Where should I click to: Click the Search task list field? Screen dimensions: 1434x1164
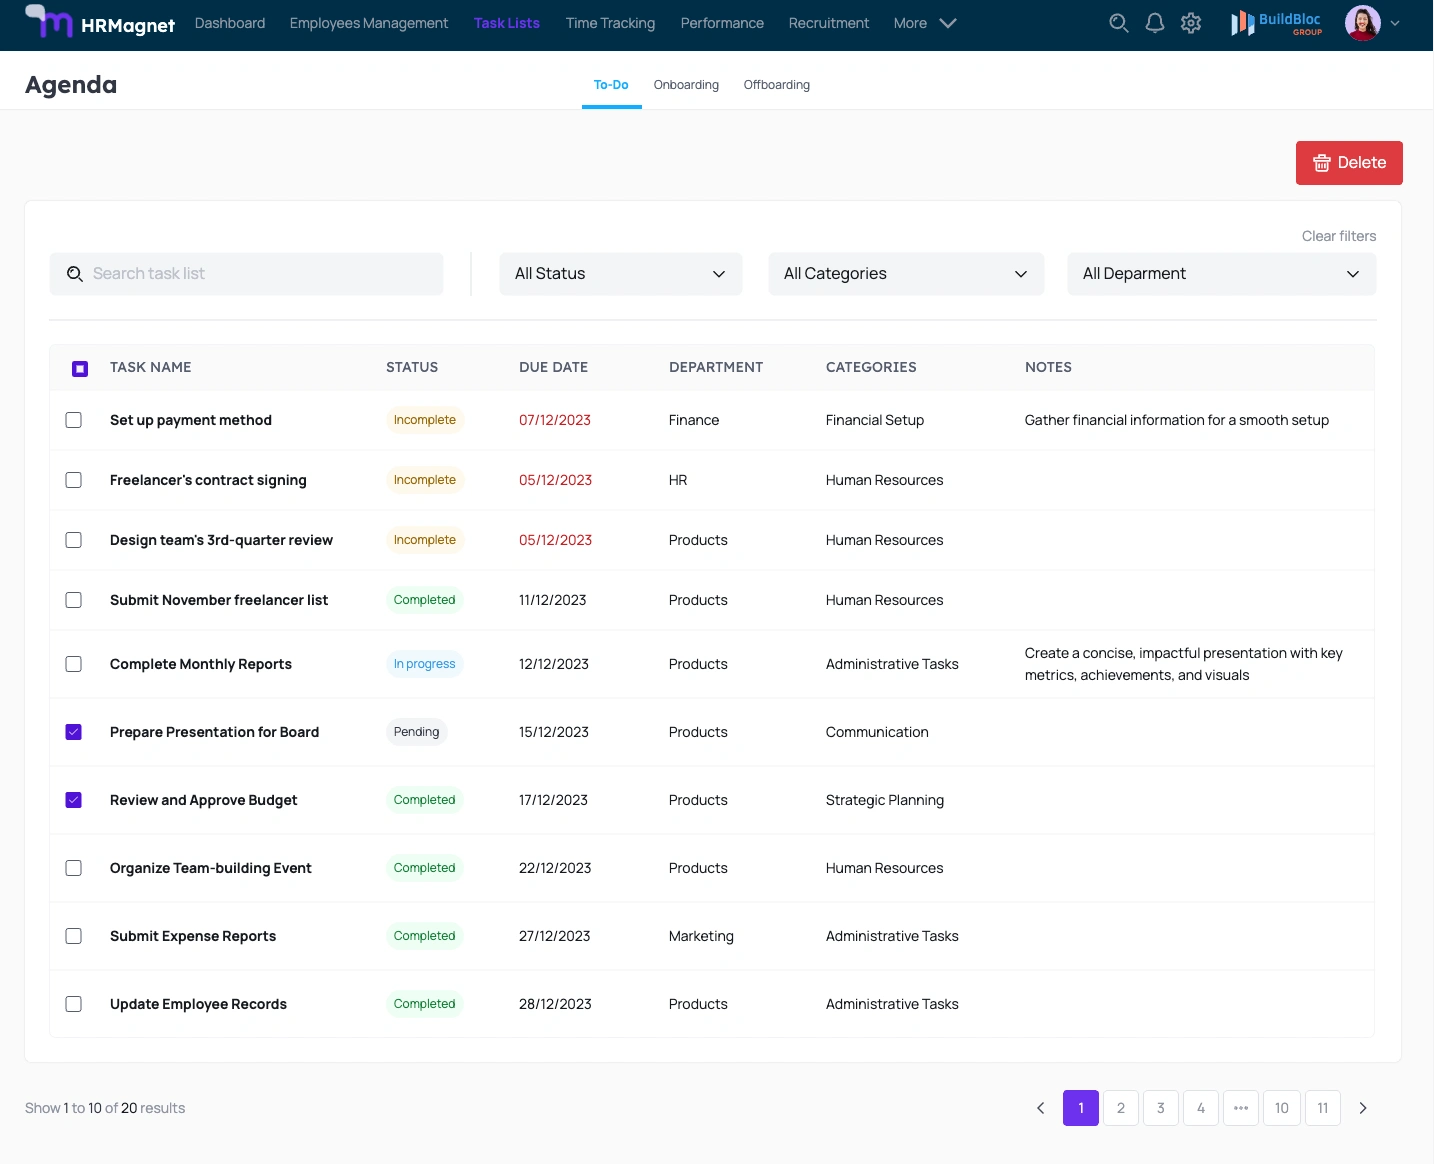246,274
